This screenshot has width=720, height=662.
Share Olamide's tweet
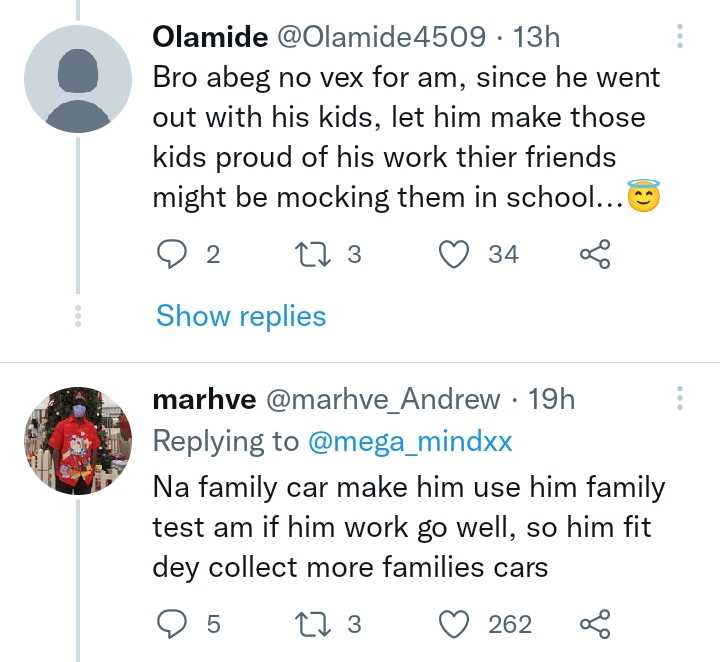tap(595, 255)
